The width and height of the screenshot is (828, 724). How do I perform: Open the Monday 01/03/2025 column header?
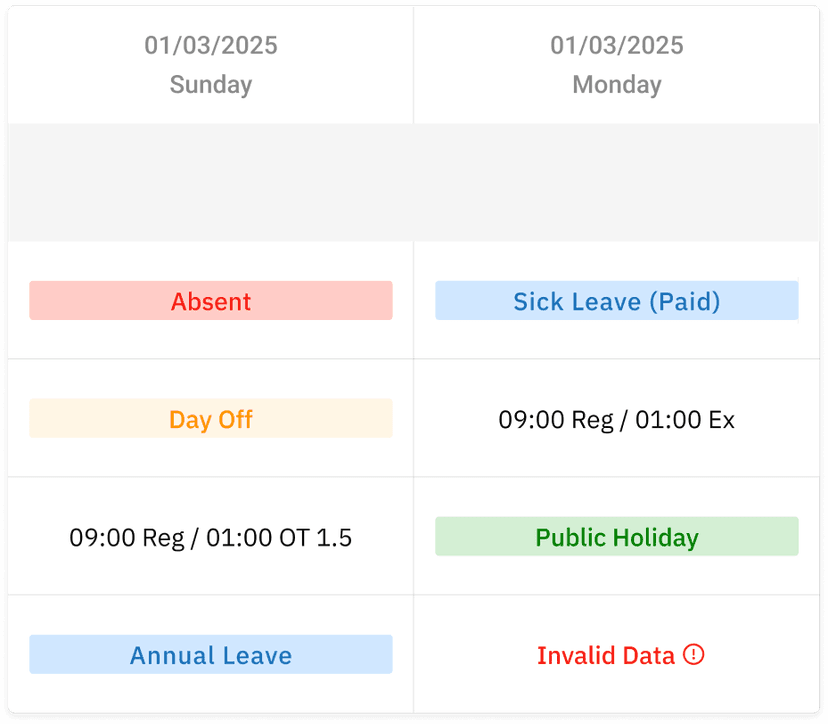click(616, 65)
